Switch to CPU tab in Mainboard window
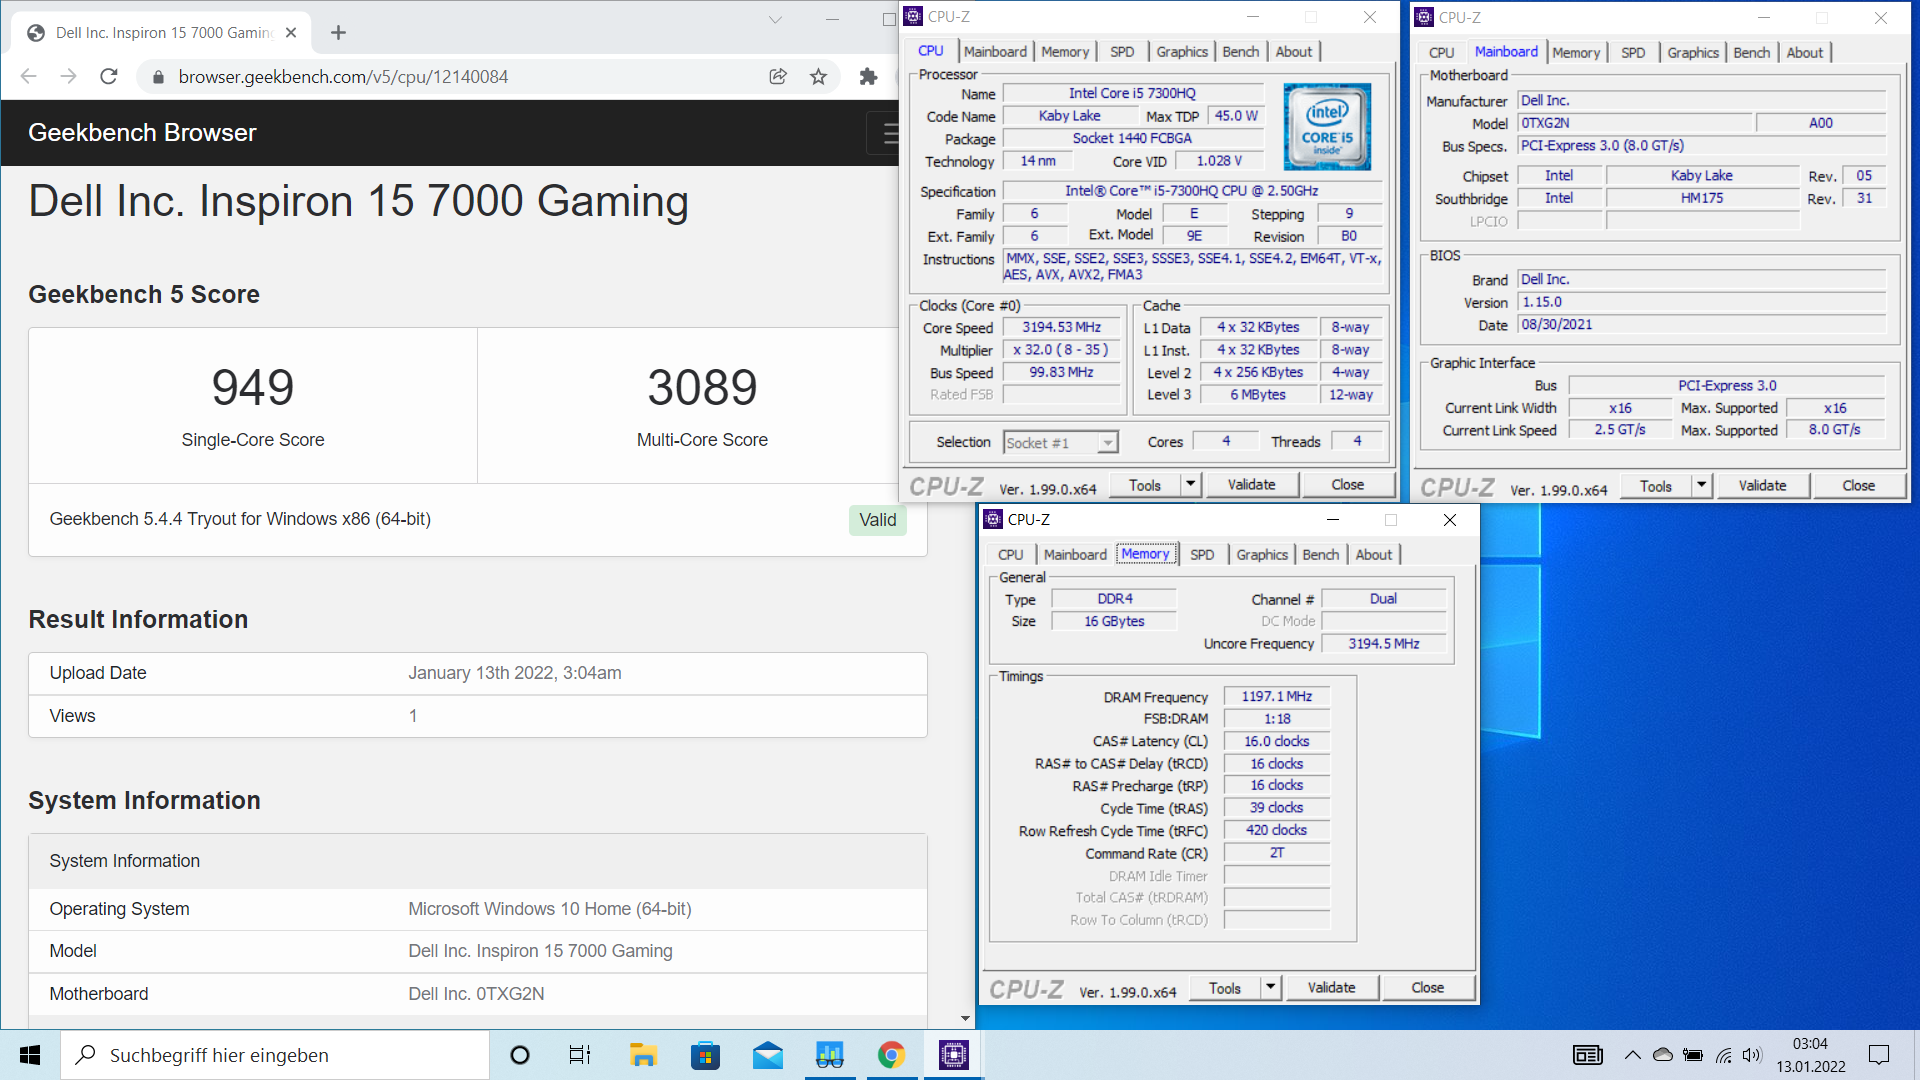The height and width of the screenshot is (1080, 1920). [x=1441, y=53]
